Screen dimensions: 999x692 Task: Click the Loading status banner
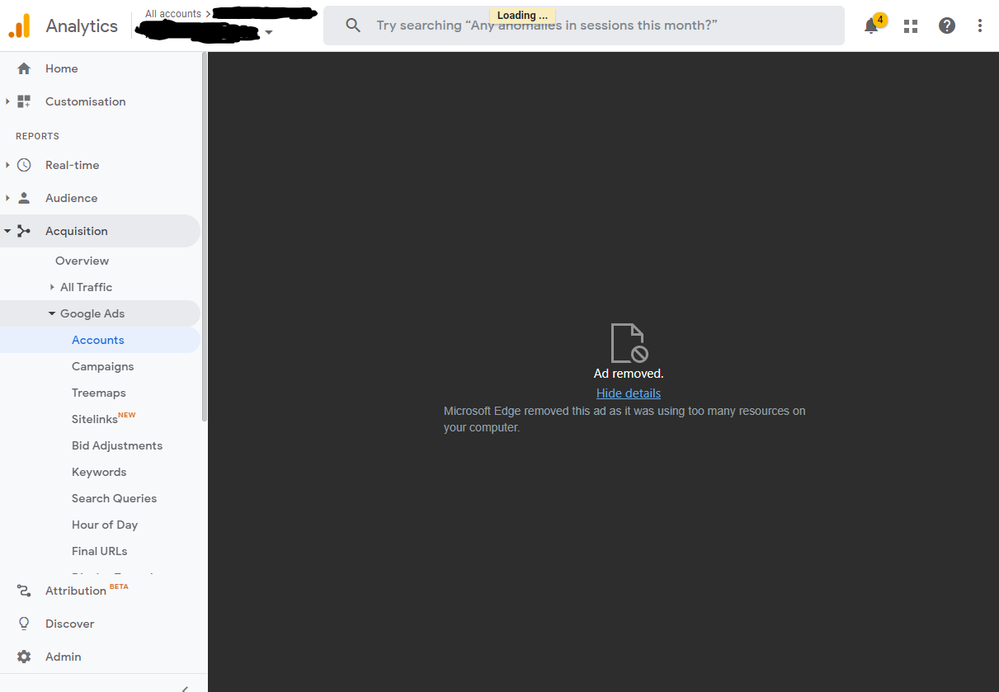(x=522, y=15)
